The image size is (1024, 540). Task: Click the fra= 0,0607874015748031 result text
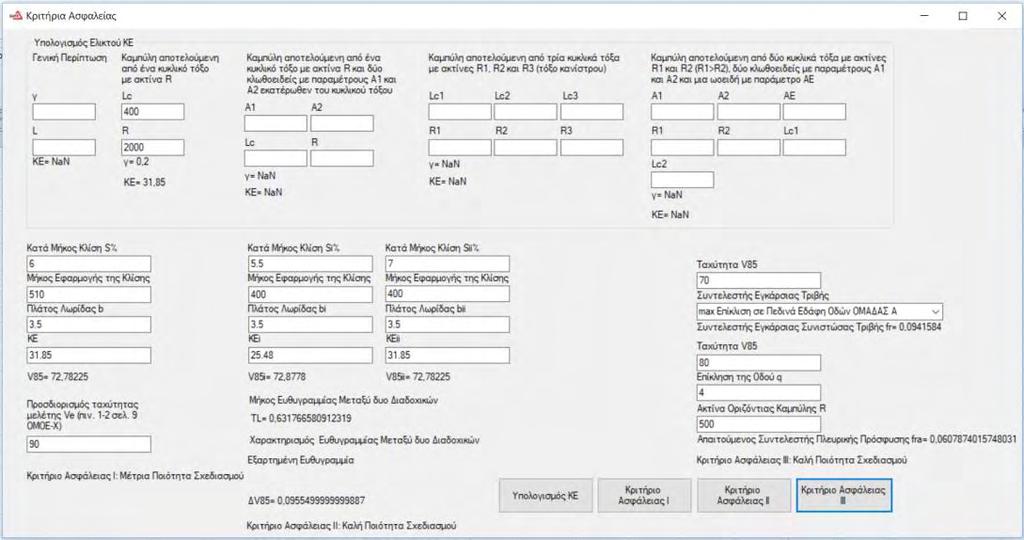[857, 439]
